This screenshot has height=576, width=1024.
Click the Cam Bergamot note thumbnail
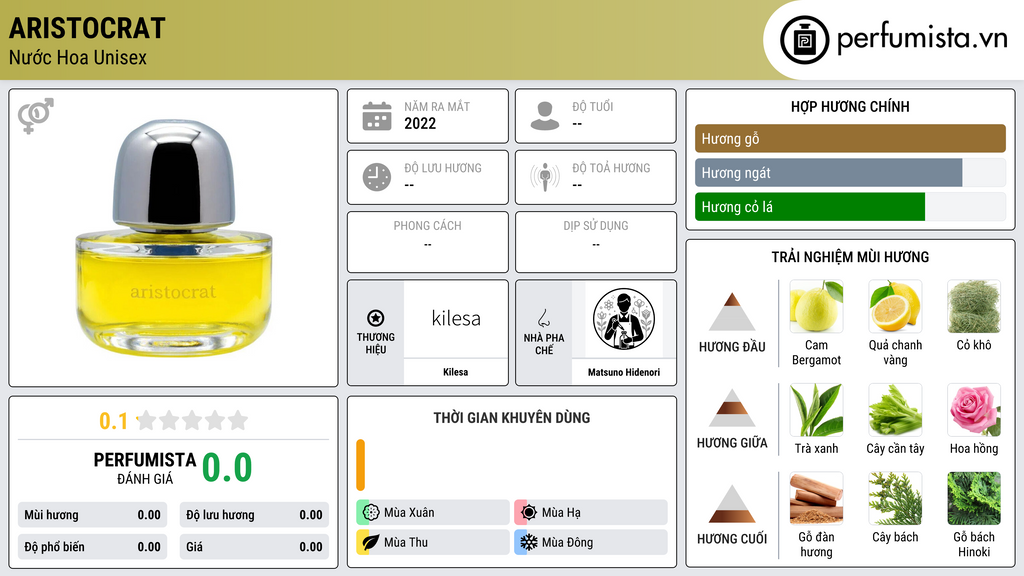[x=816, y=306]
